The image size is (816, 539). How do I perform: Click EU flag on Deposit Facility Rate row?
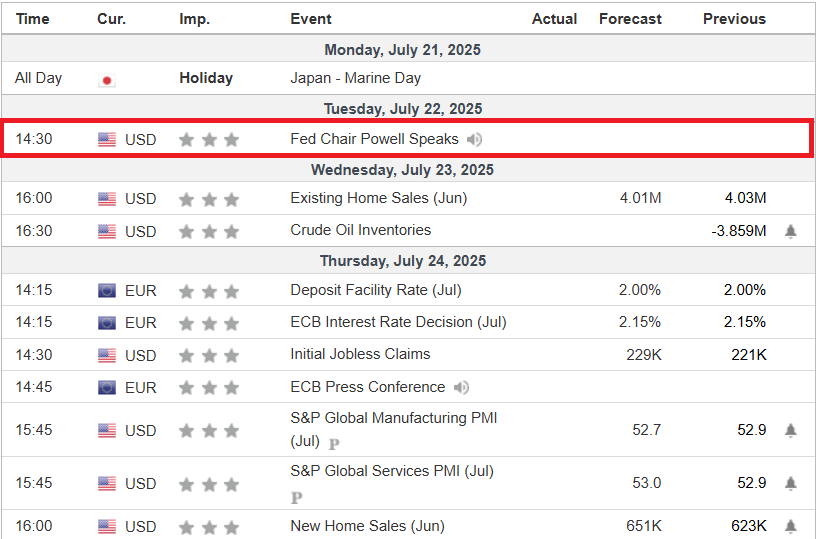point(107,290)
